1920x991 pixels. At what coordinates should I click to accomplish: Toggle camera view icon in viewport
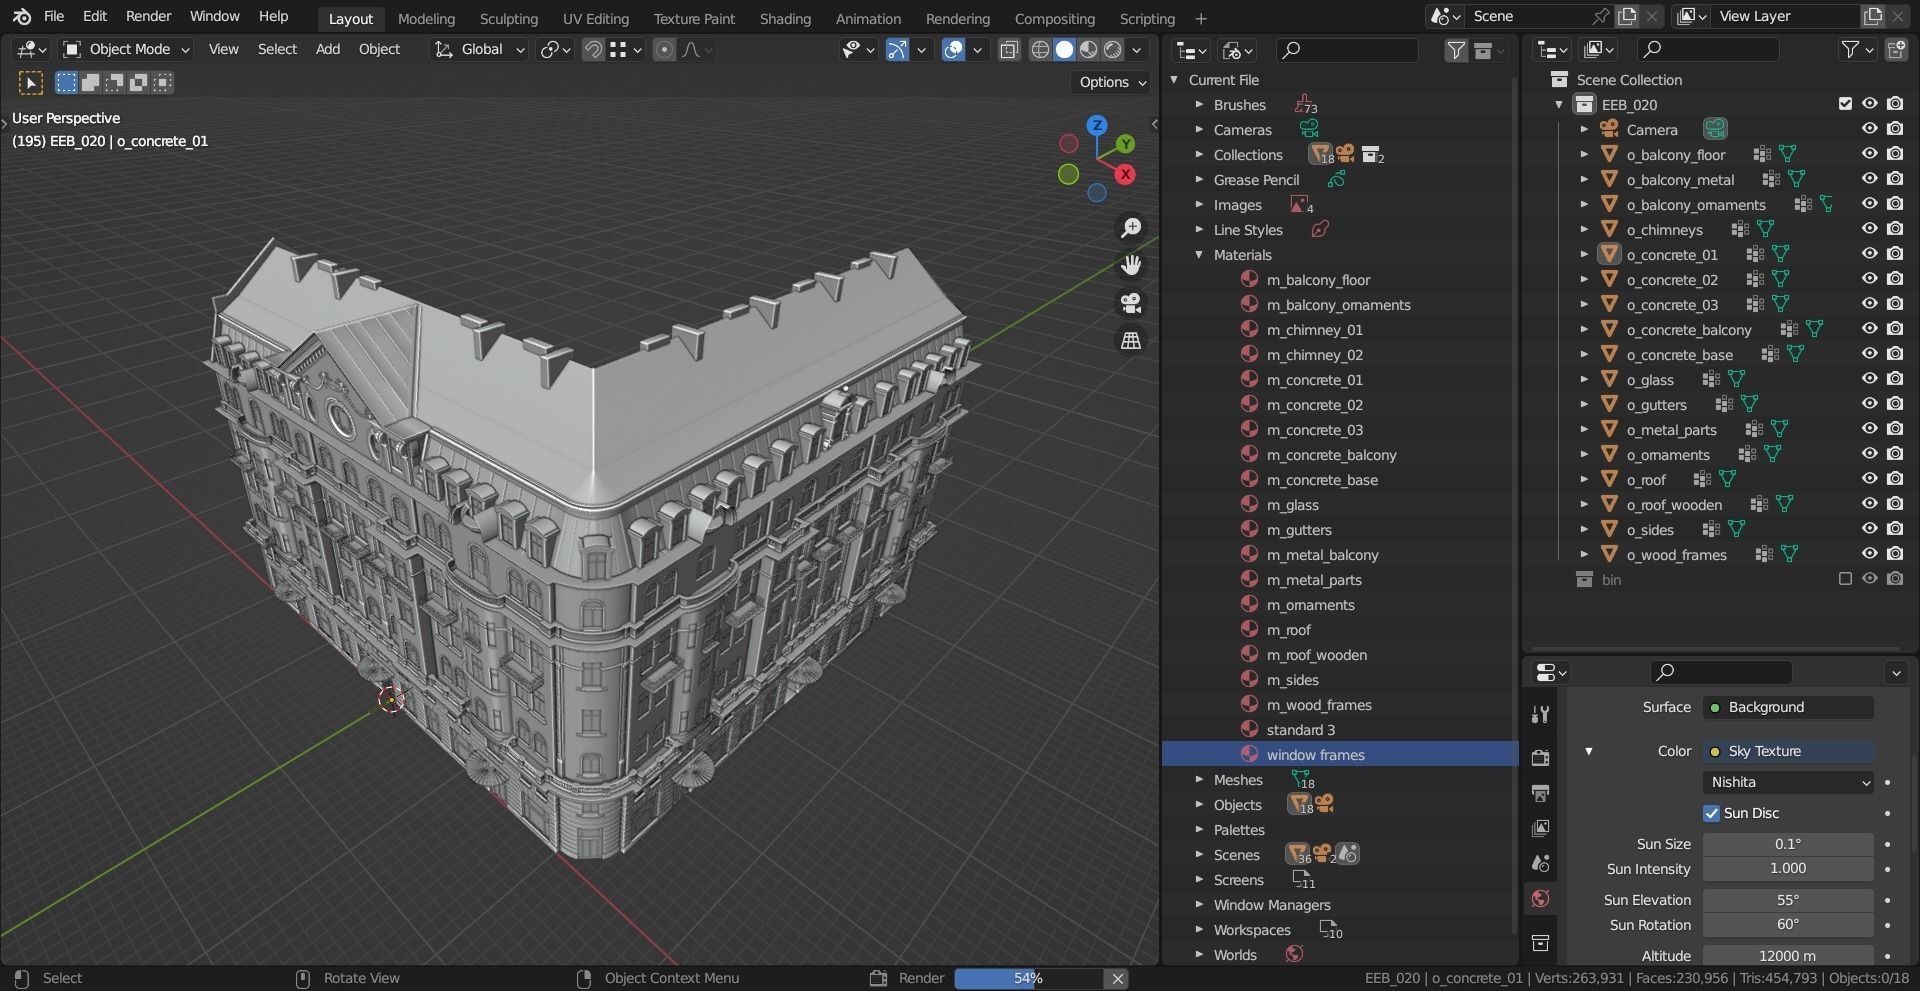click(1131, 303)
